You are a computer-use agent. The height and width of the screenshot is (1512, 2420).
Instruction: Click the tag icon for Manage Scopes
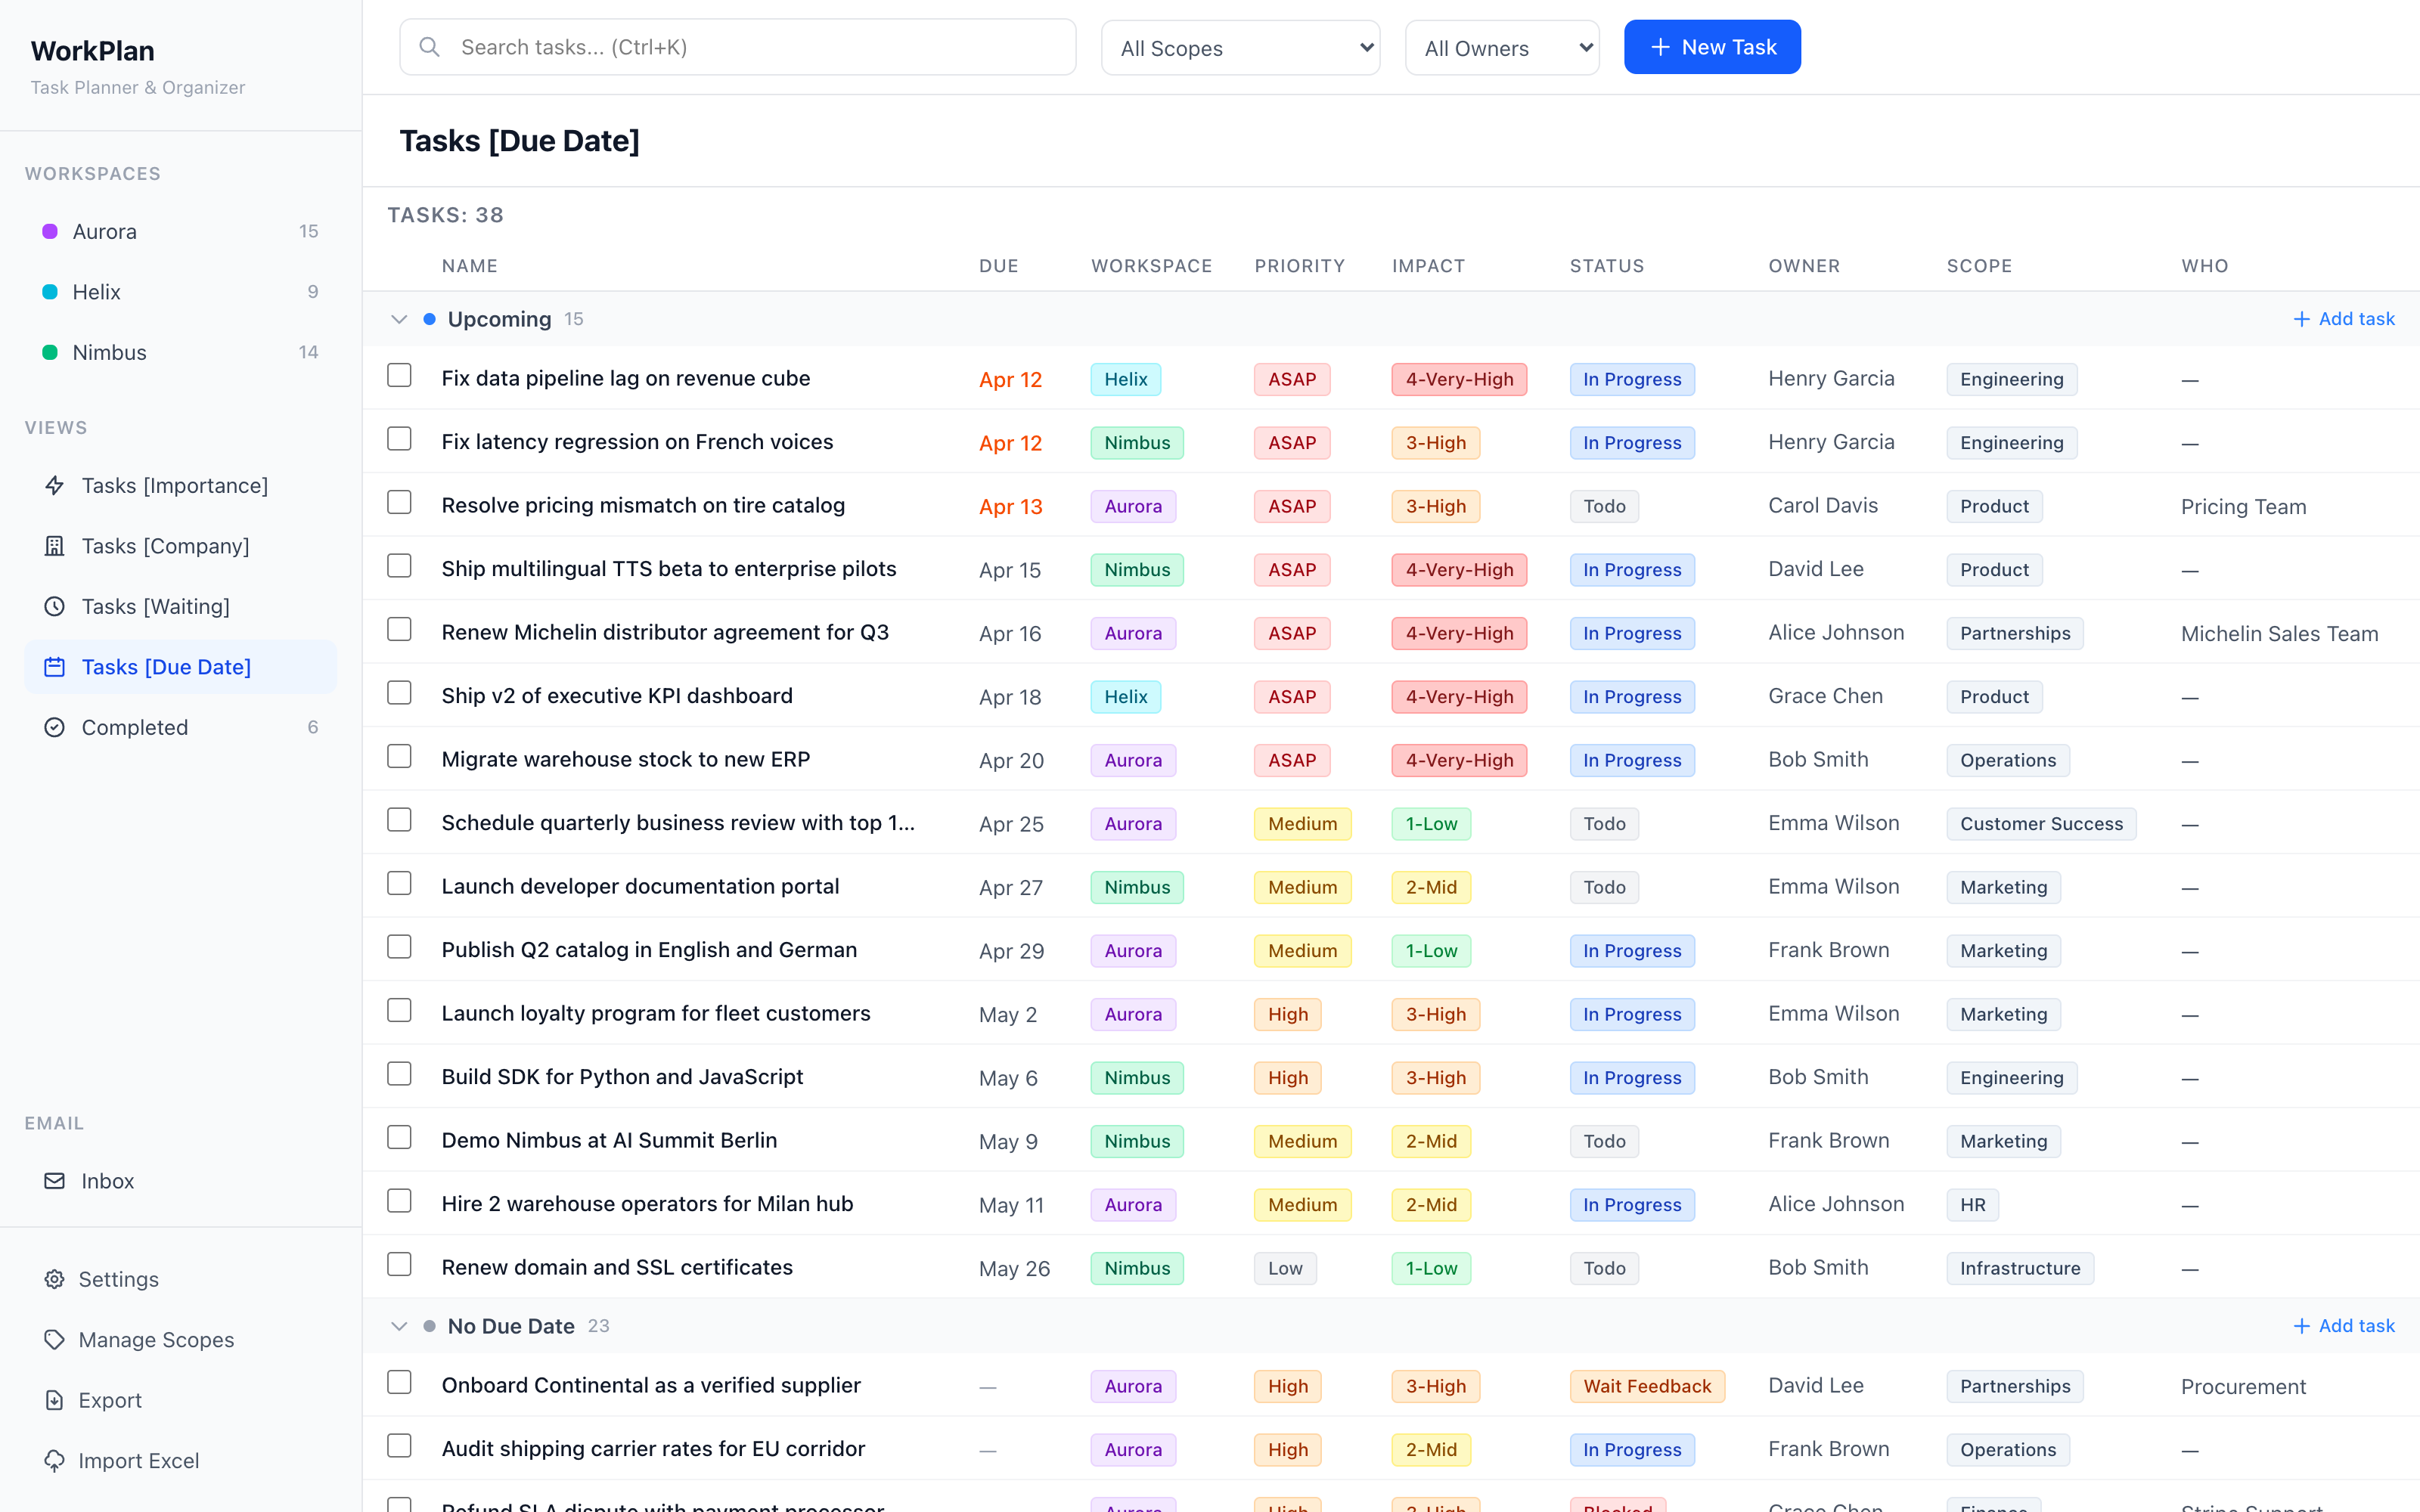coord(54,1340)
